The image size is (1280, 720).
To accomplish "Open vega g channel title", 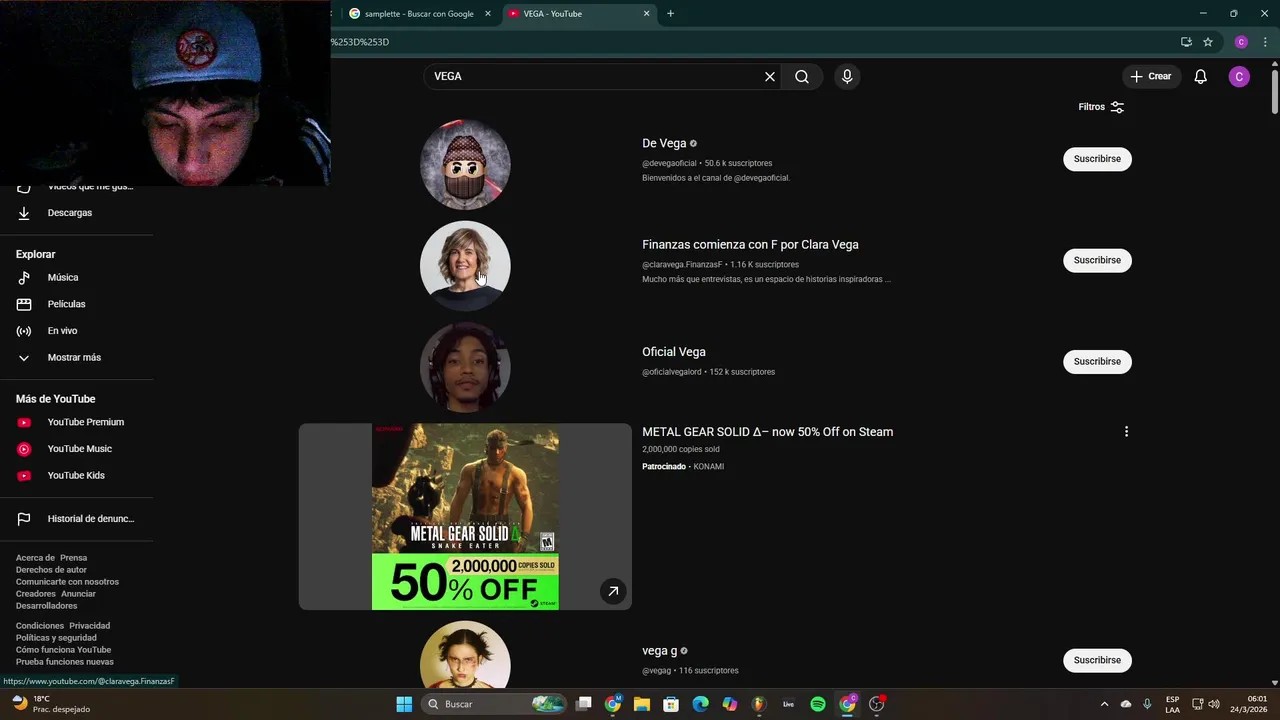I will click(x=659, y=650).
